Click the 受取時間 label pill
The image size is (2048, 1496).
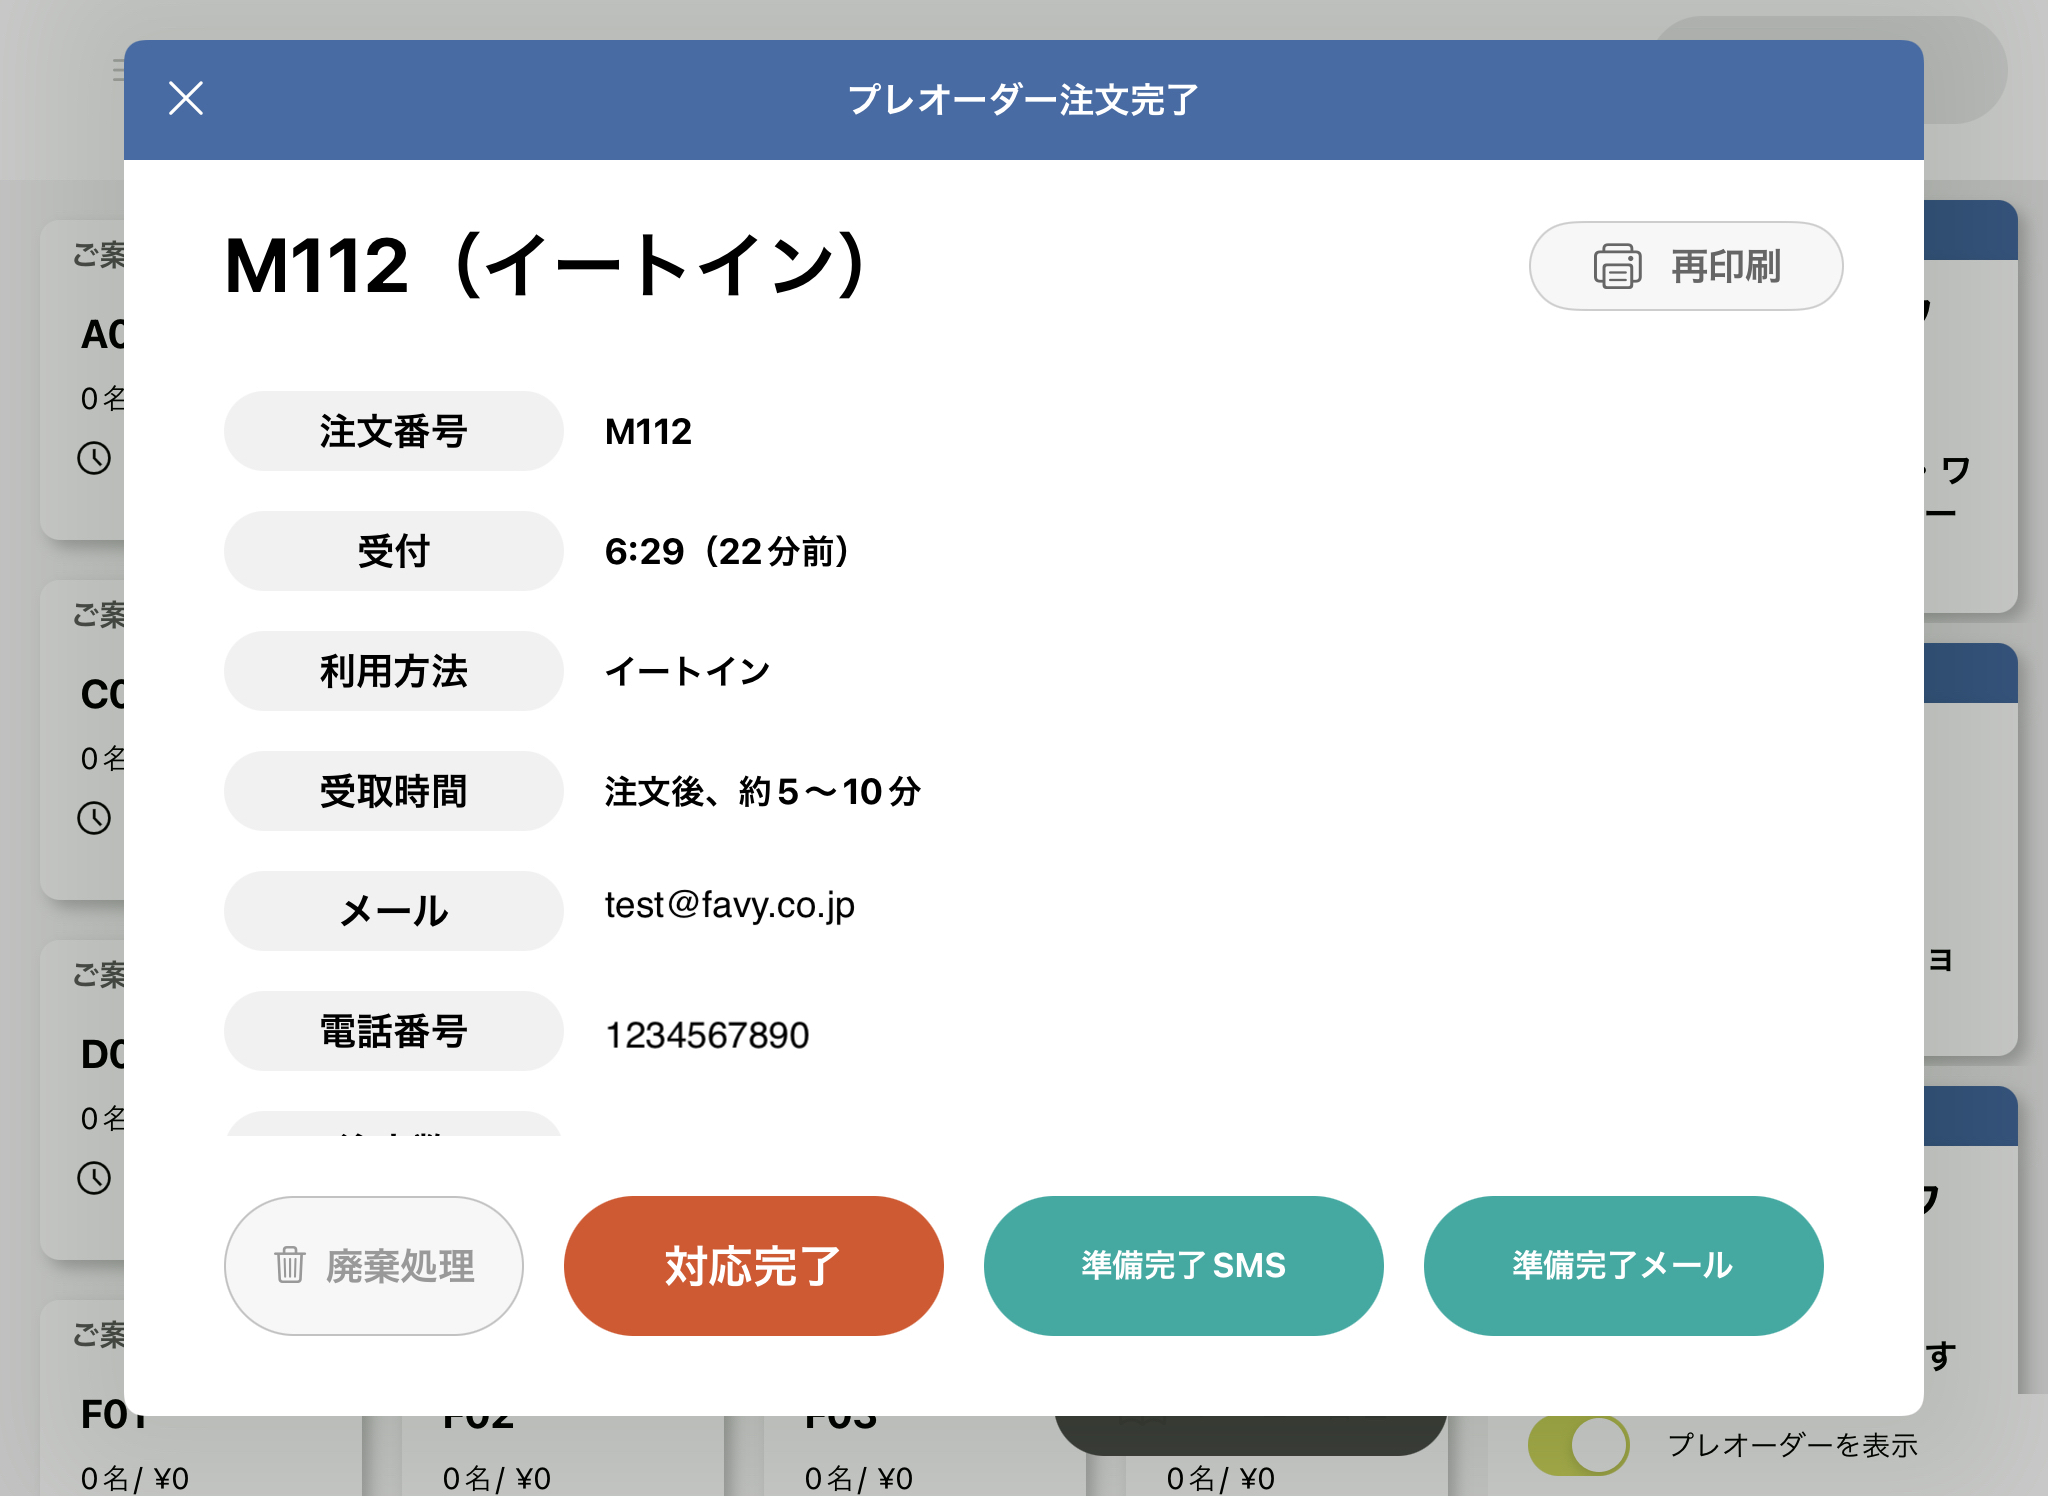pyautogui.click(x=393, y=791)
